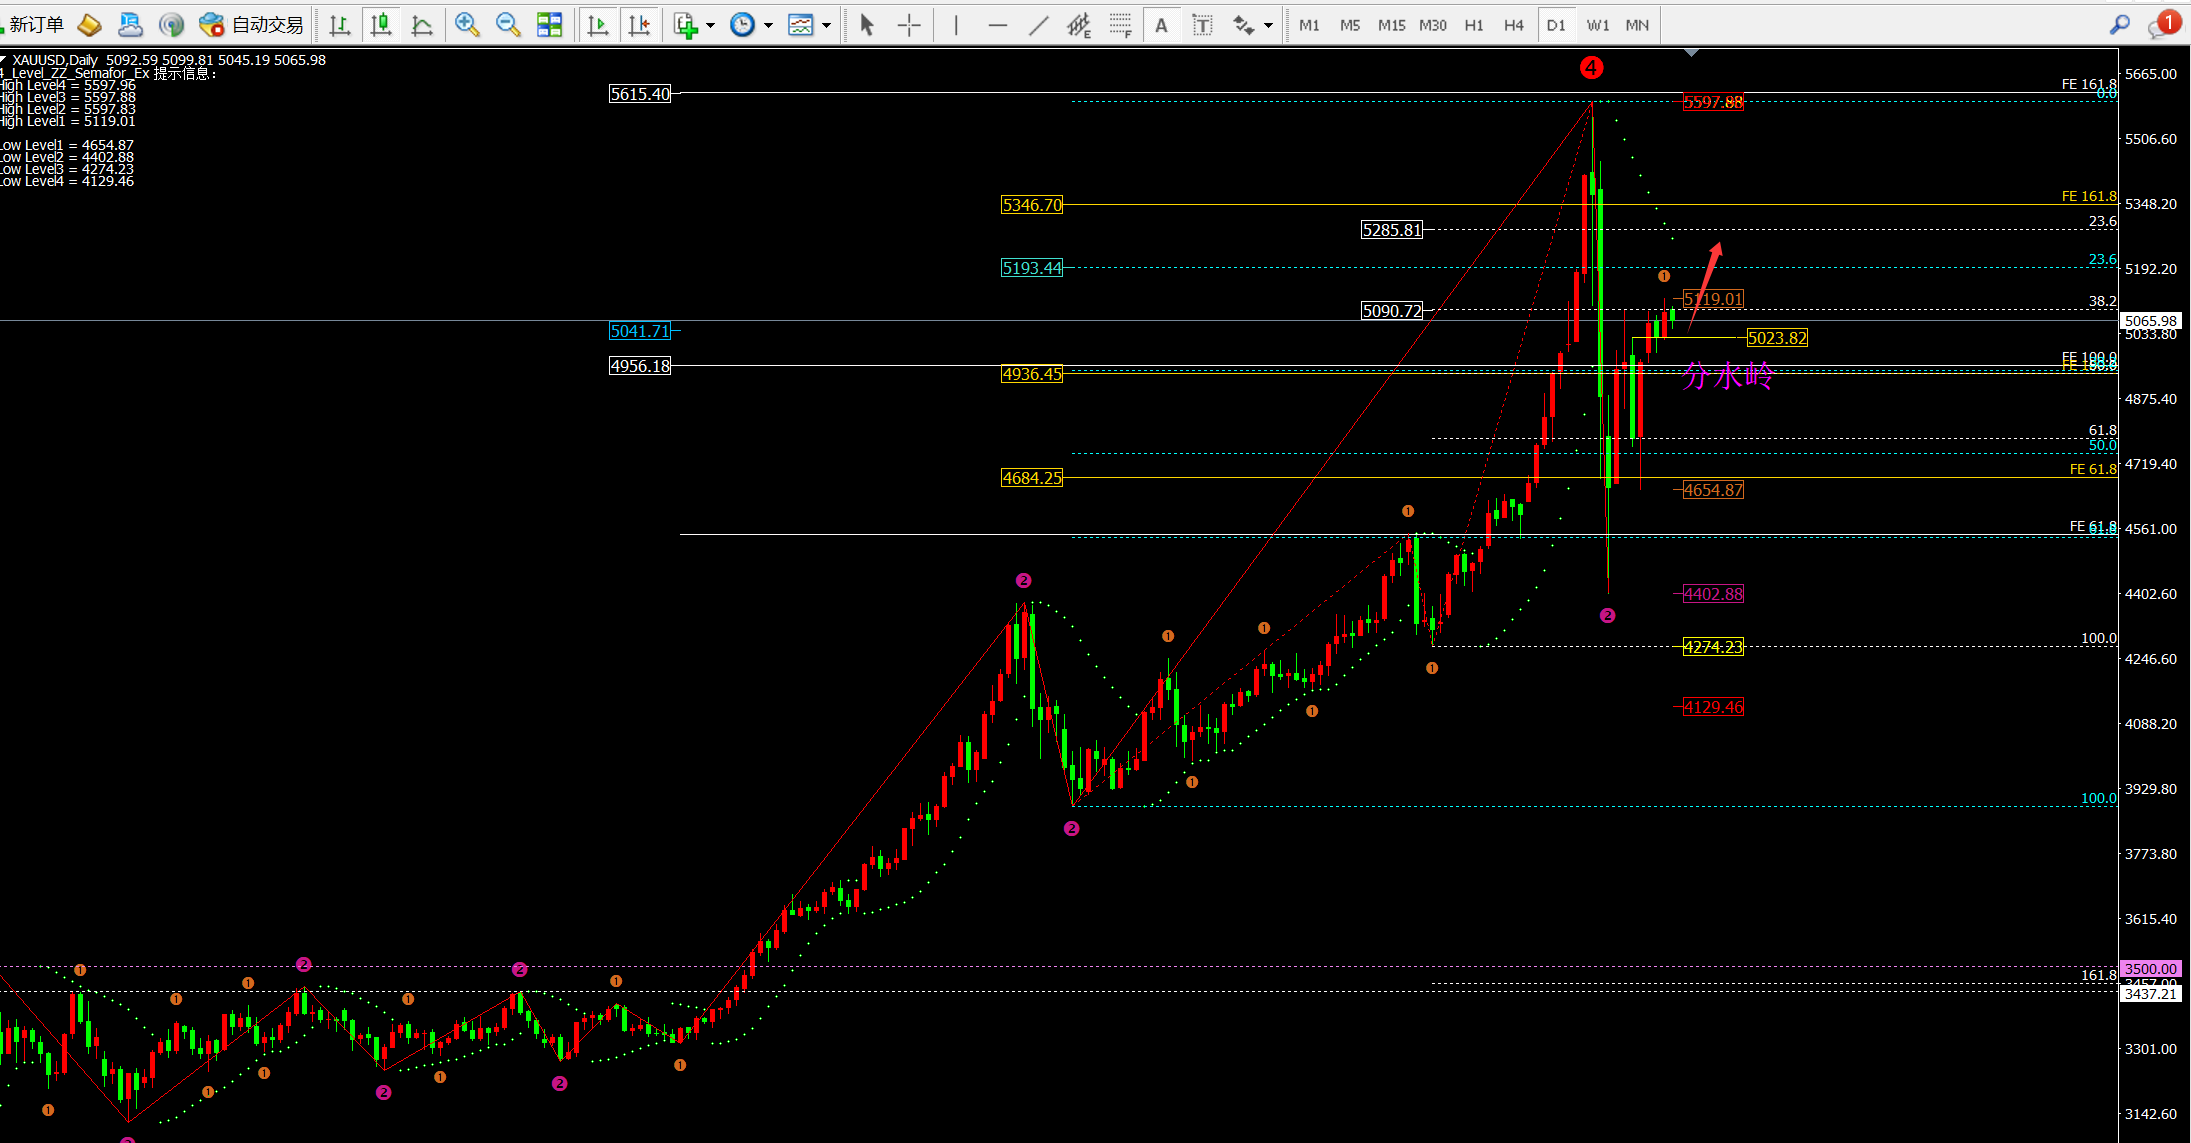2191x1143 pixels.
Task: Click the zoom in magnifier icon
Action: 466,25
